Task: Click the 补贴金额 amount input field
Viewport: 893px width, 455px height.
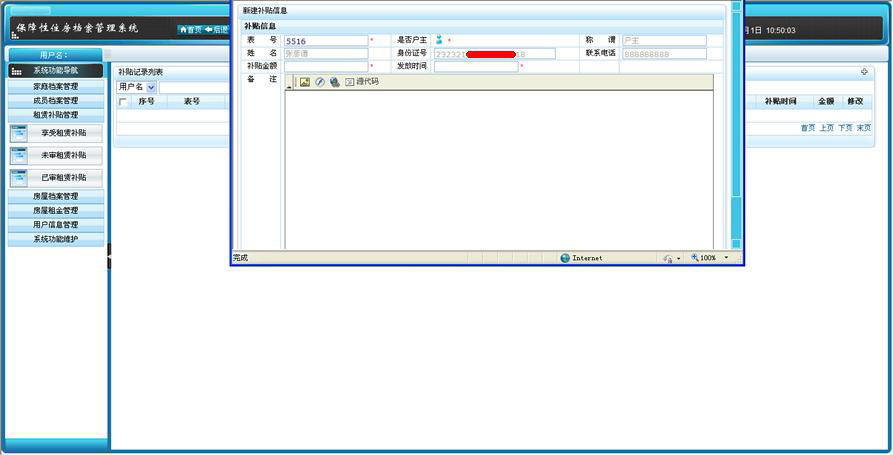Action: point(326,67)
